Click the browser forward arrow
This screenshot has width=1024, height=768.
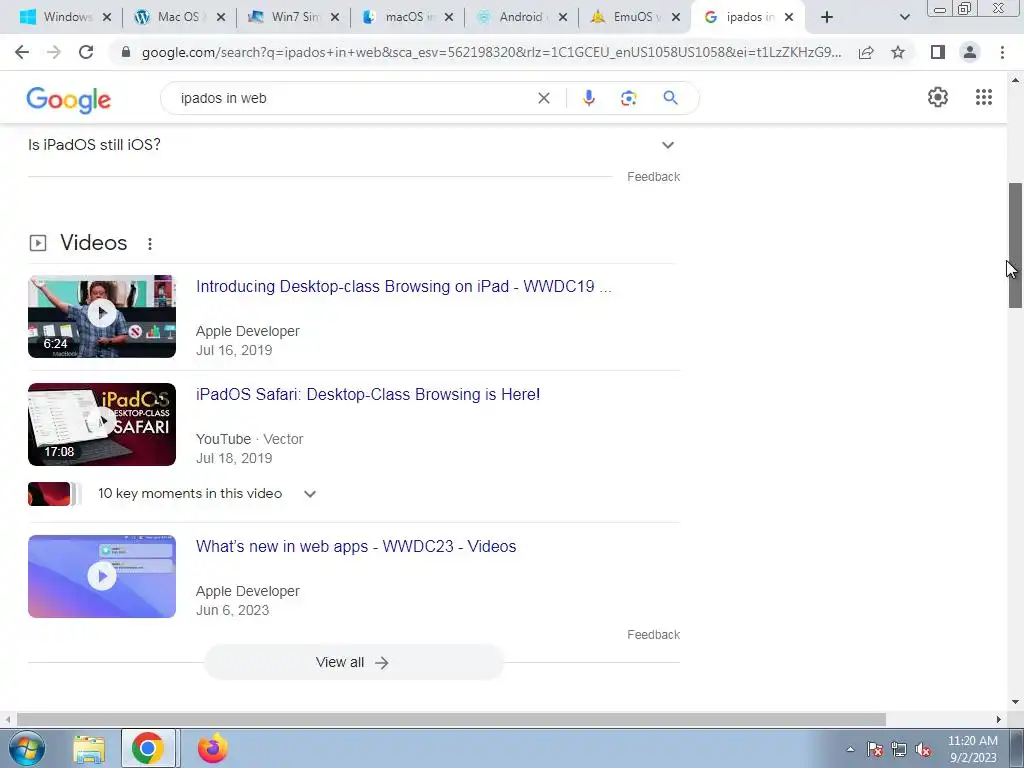tap(54, 52)
